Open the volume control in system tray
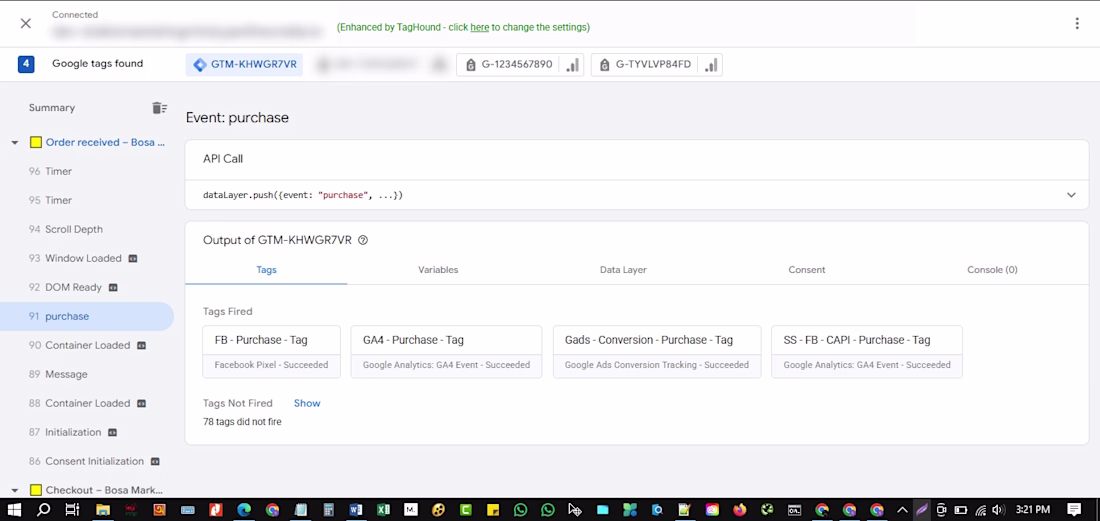1100x521 pixels. [999, 510]
